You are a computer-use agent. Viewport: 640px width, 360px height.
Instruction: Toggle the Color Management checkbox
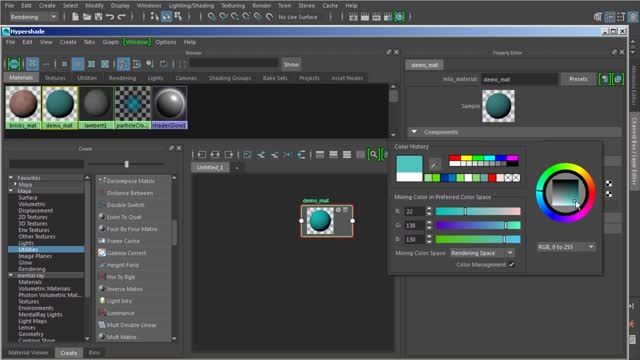pos(511,264)
